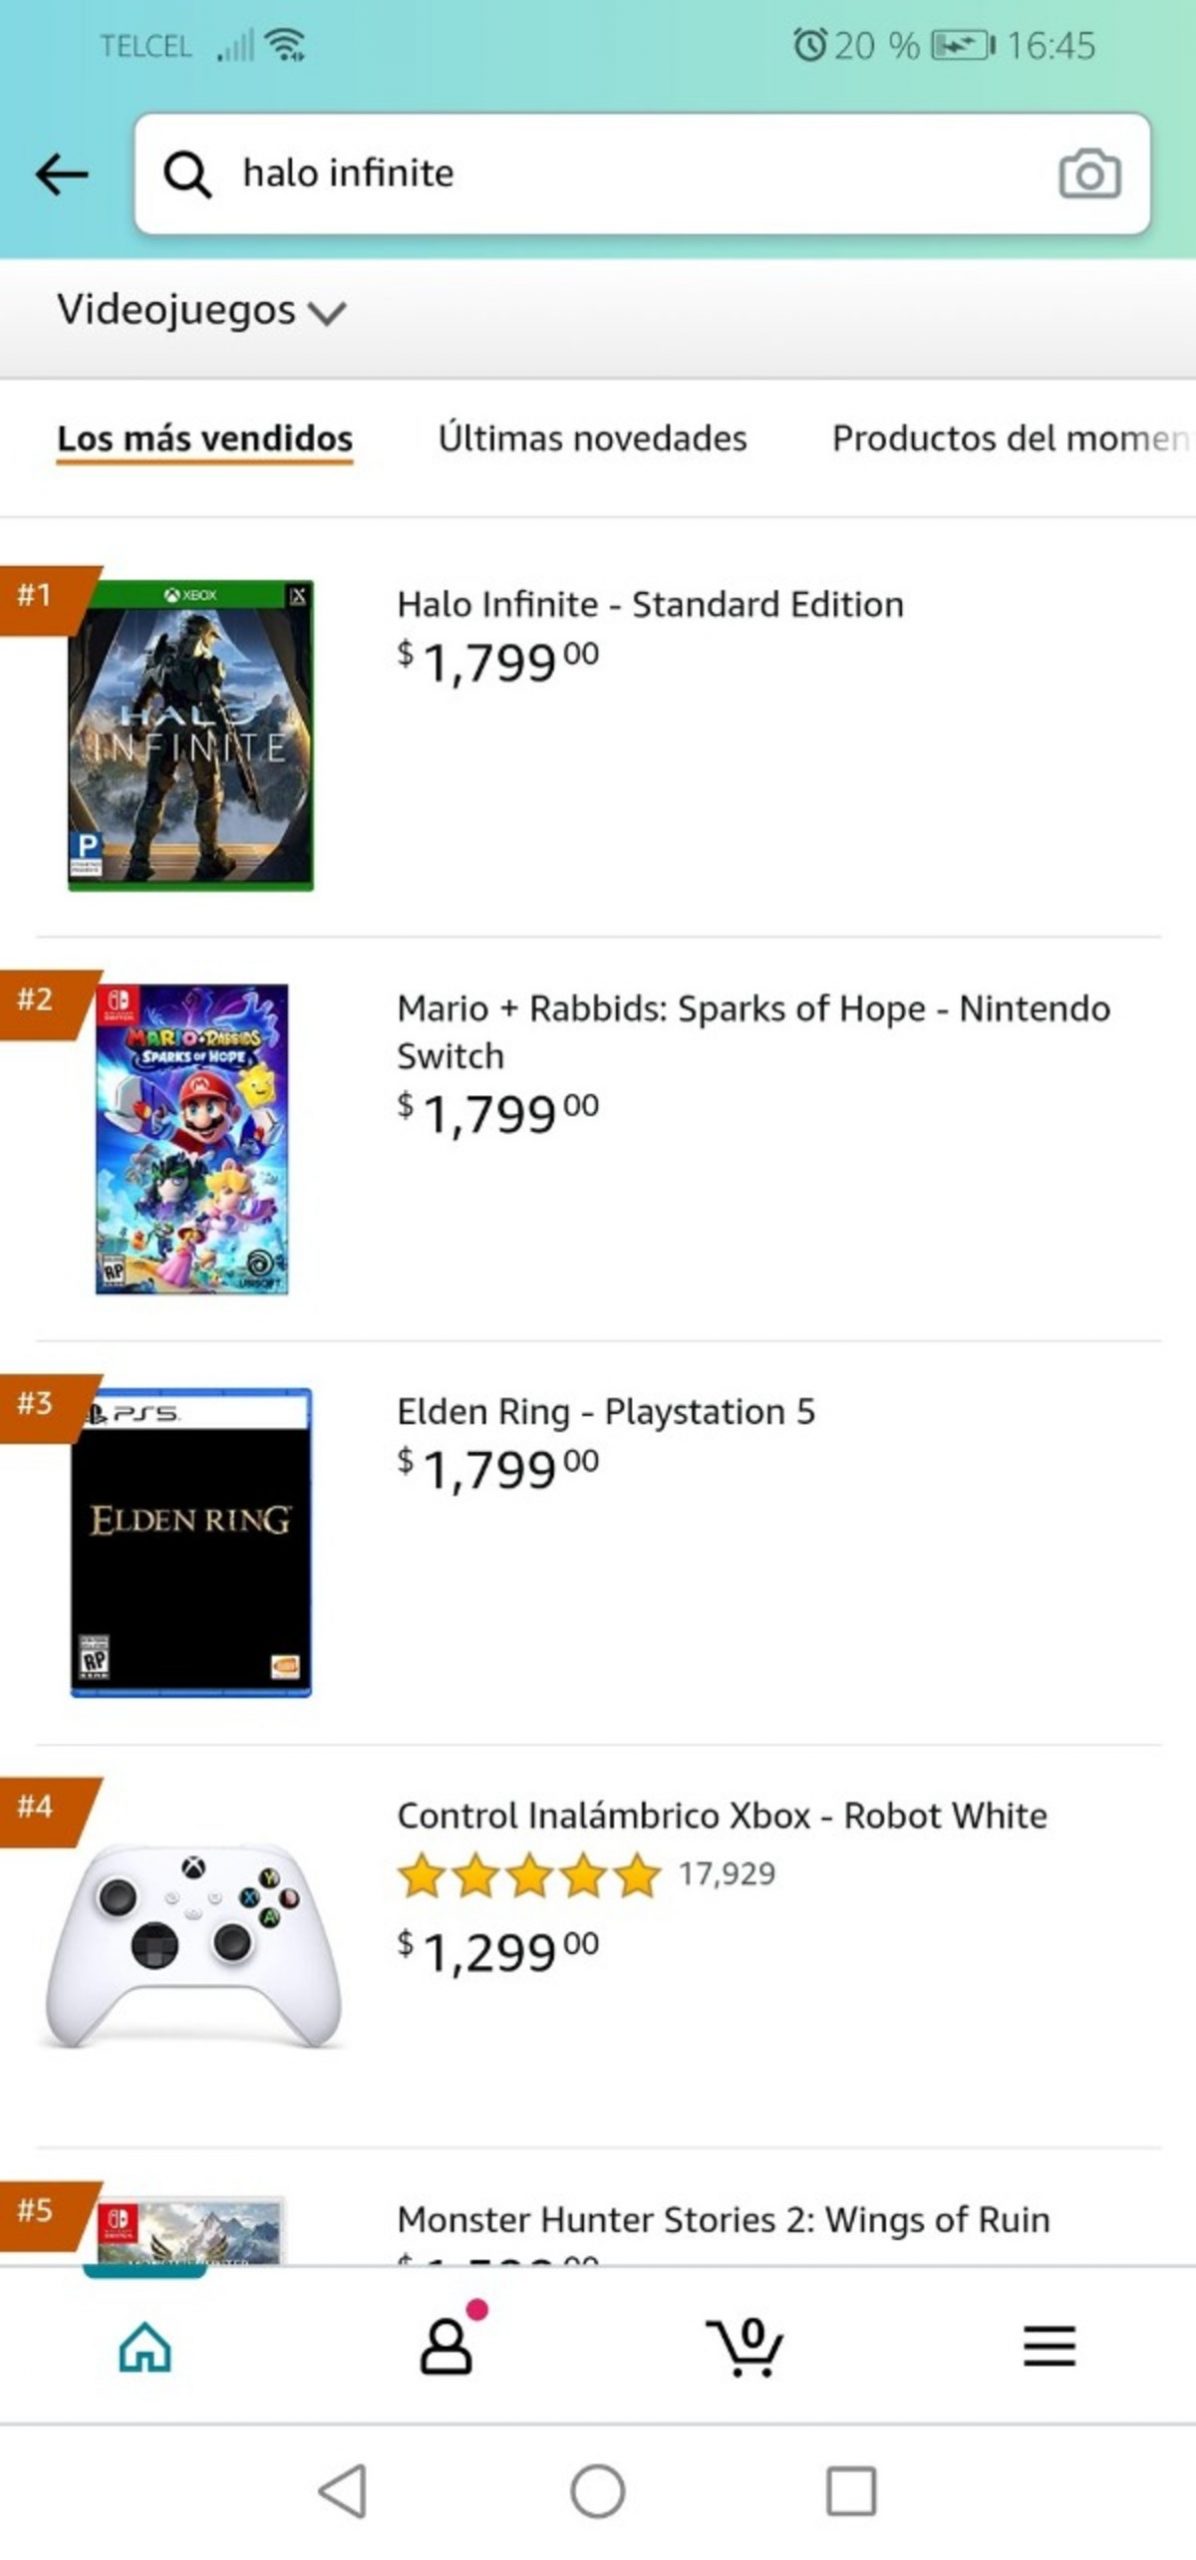Tap the search magnifier icon
This screenshot has width=1196, height=2560.
187,174
